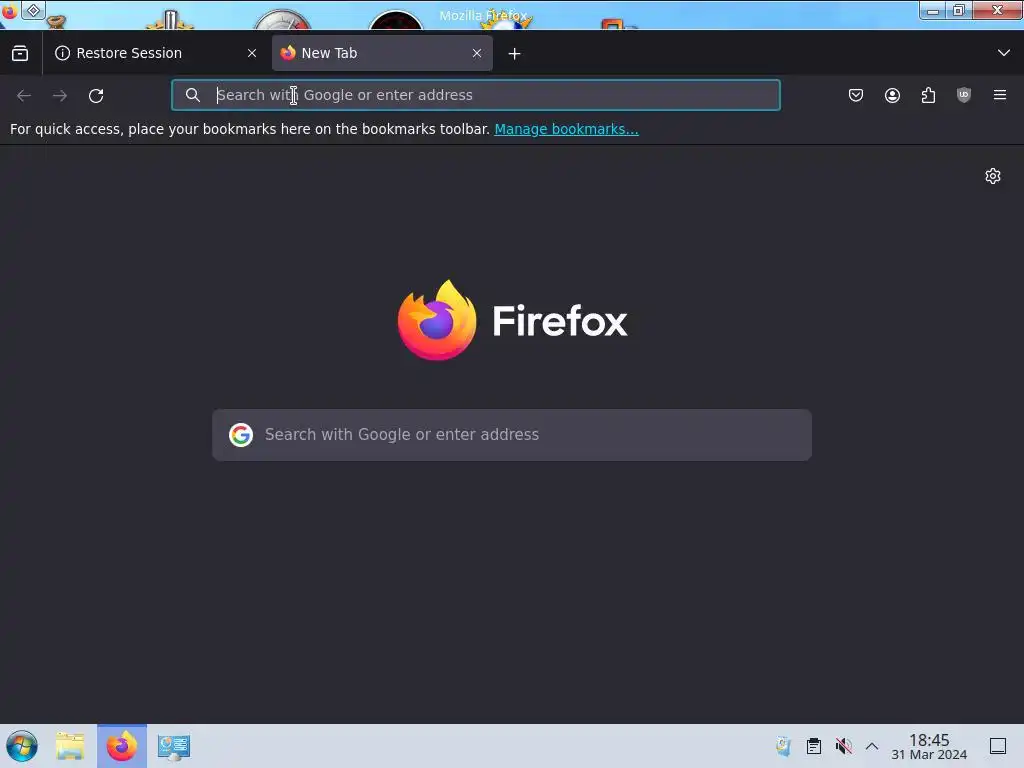Select the New Tab tab

(x=382, y=53)
